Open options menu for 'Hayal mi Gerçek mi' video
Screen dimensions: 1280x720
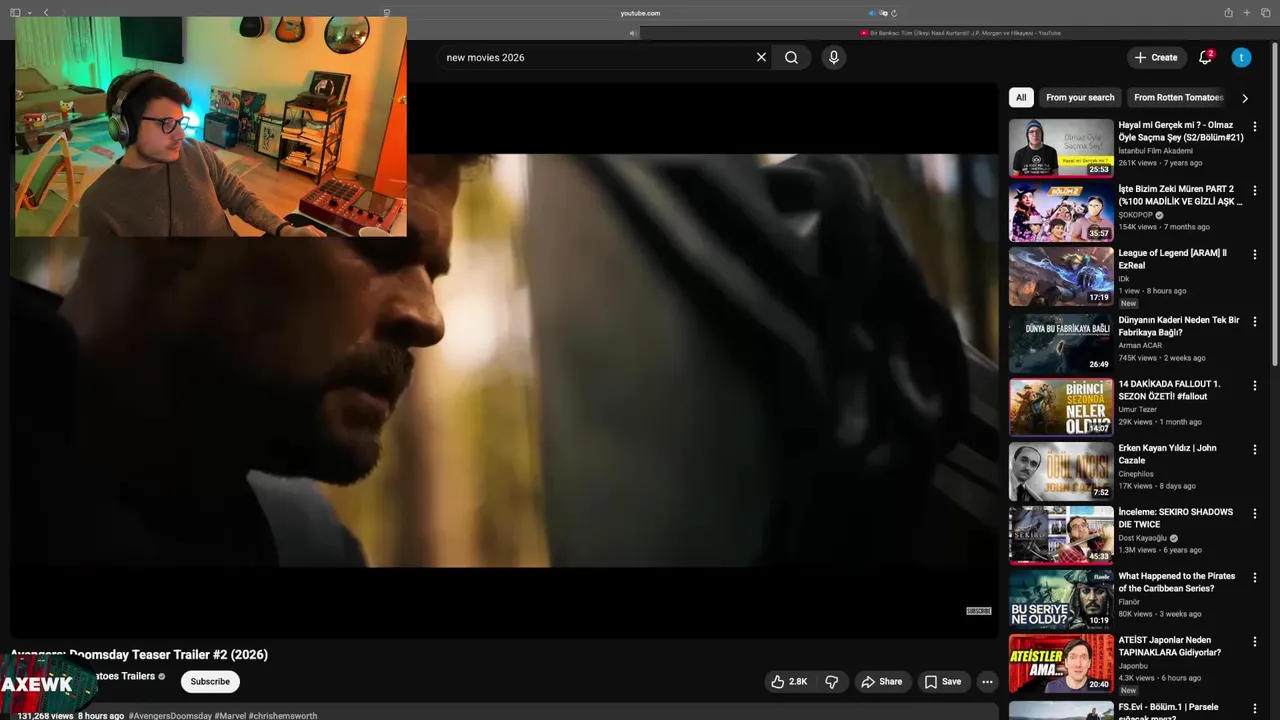point(1255,127)
